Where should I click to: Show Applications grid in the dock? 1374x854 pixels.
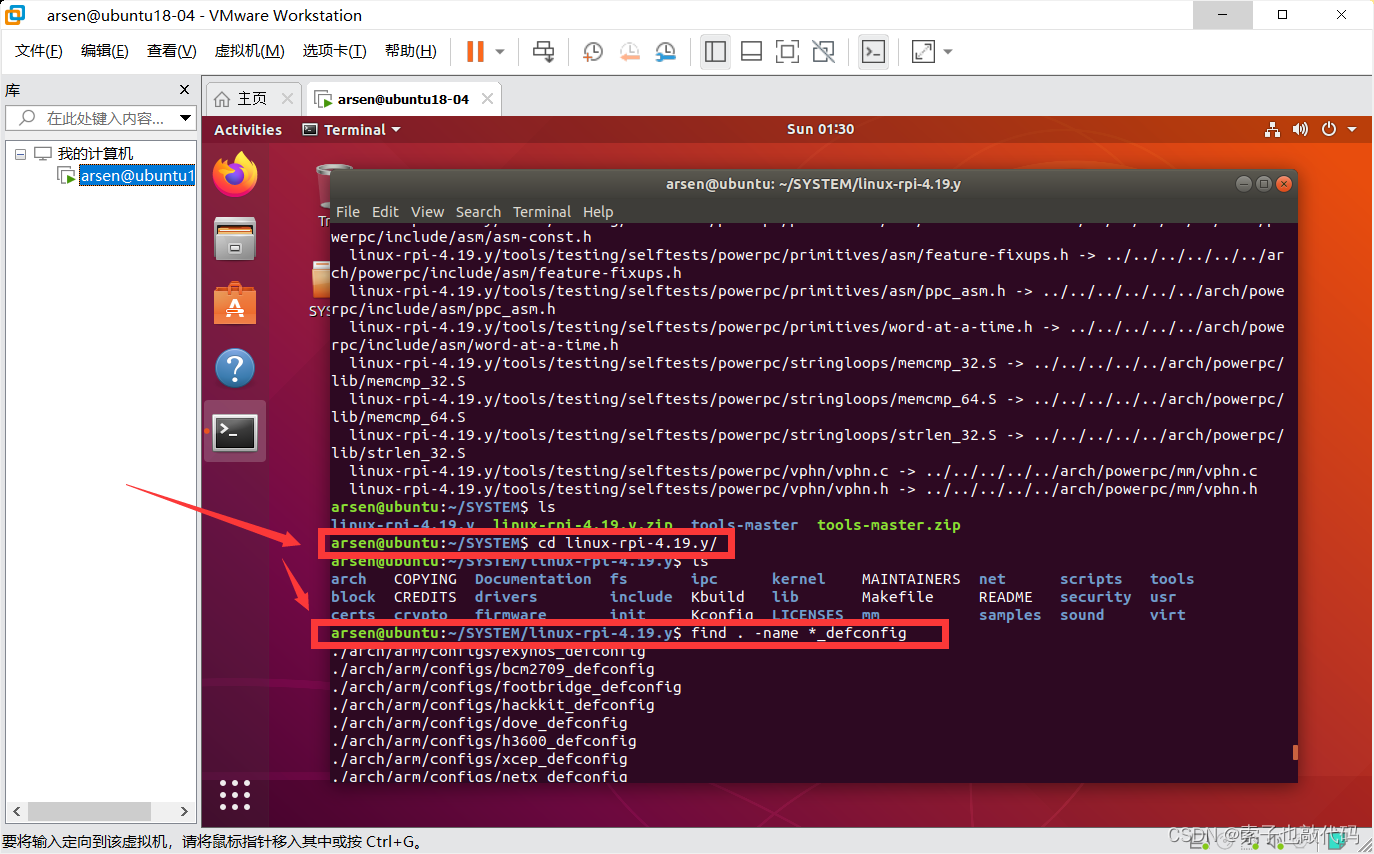(235, 795)
